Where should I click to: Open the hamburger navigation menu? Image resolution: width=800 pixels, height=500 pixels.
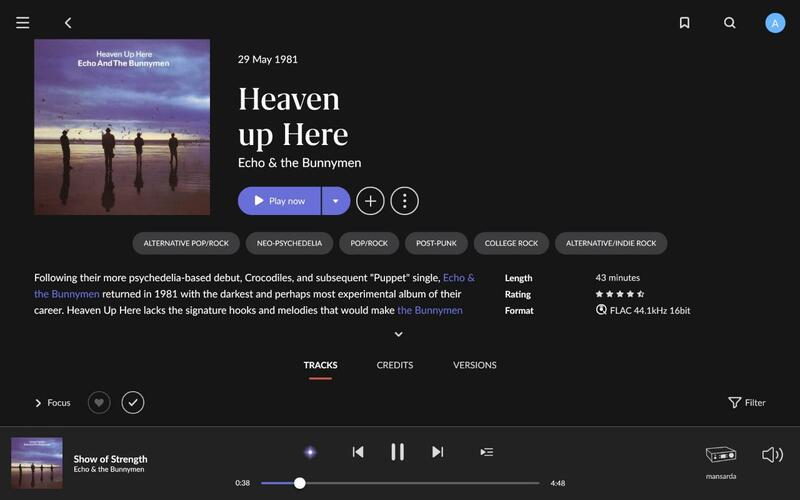pyautogui.click(x=22, y=22)
